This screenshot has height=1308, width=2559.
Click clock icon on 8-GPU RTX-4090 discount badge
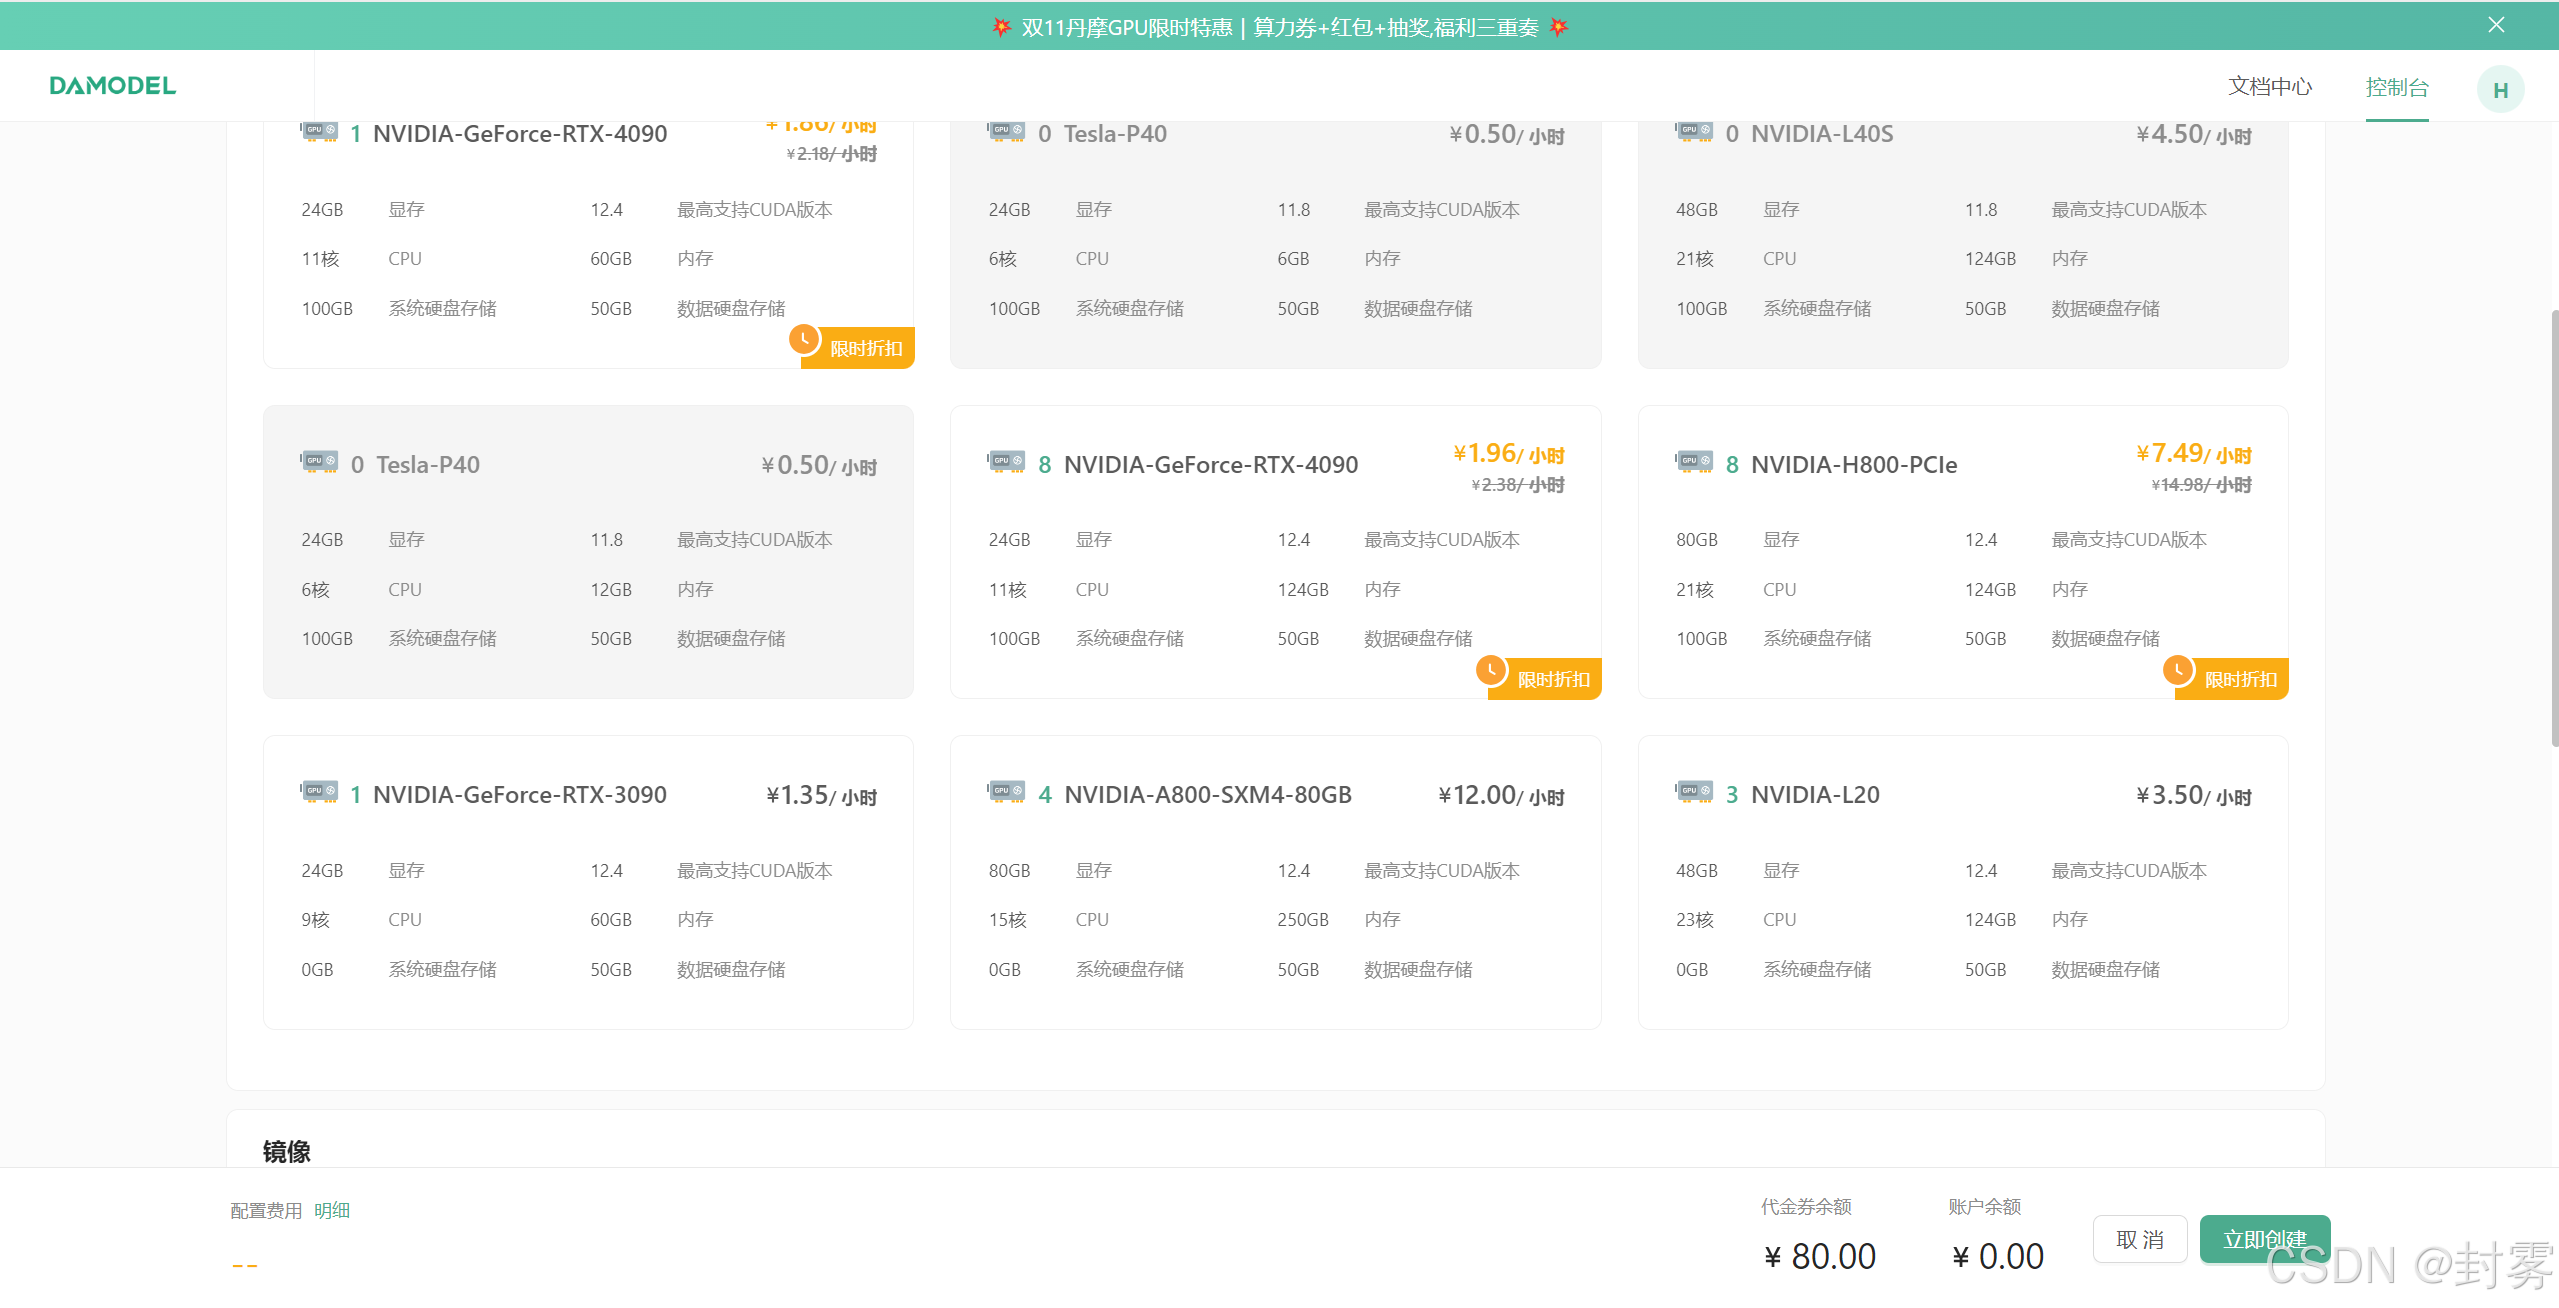[x=1490, y=669]
